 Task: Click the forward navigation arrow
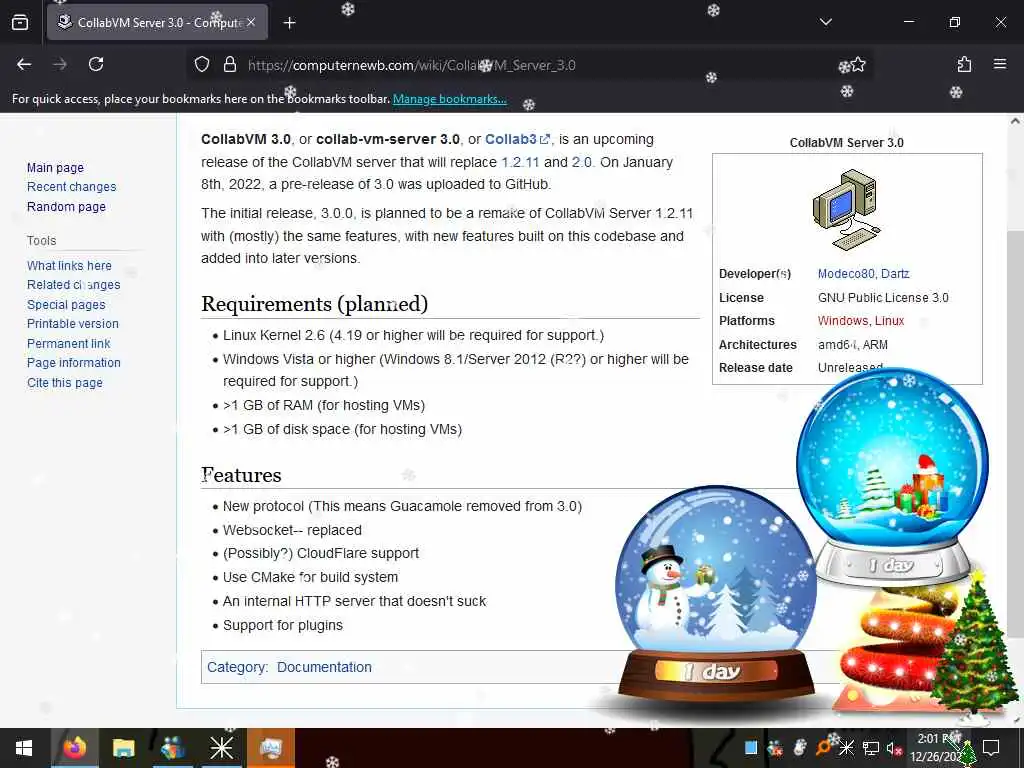(60, 64)
